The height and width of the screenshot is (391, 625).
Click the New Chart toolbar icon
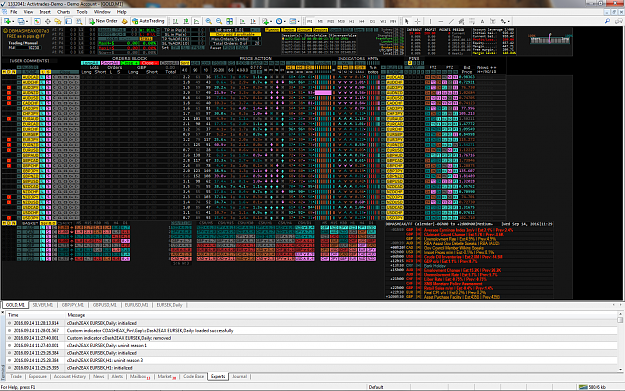7,21
